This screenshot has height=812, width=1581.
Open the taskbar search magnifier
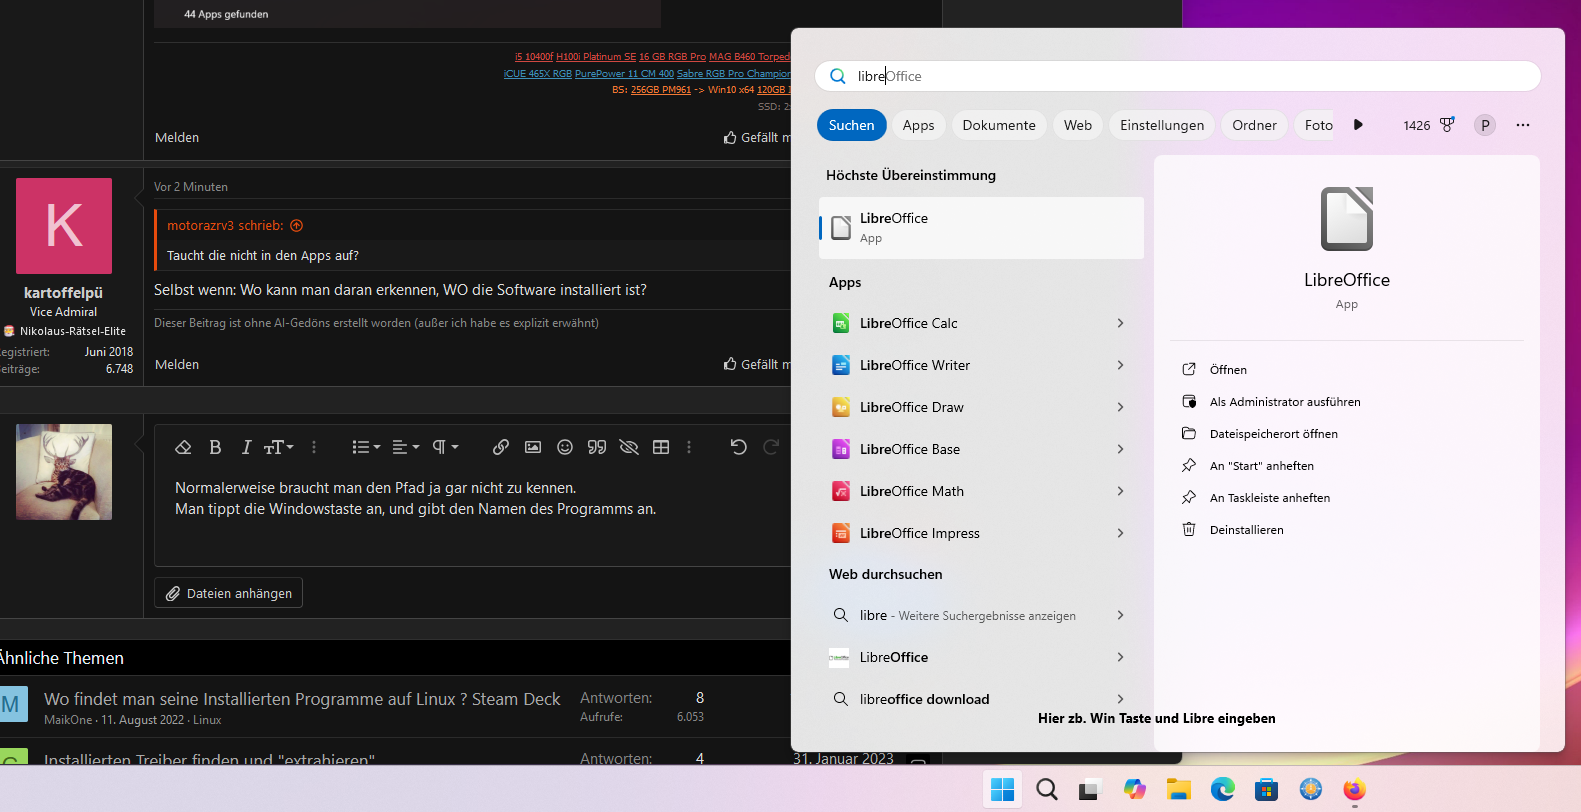[x=1047, y=789]
